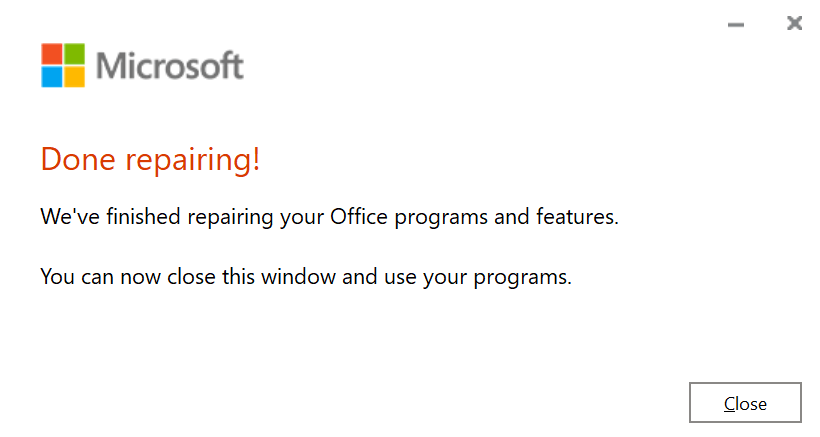Click the red square of the Microsoft logo

52,54
